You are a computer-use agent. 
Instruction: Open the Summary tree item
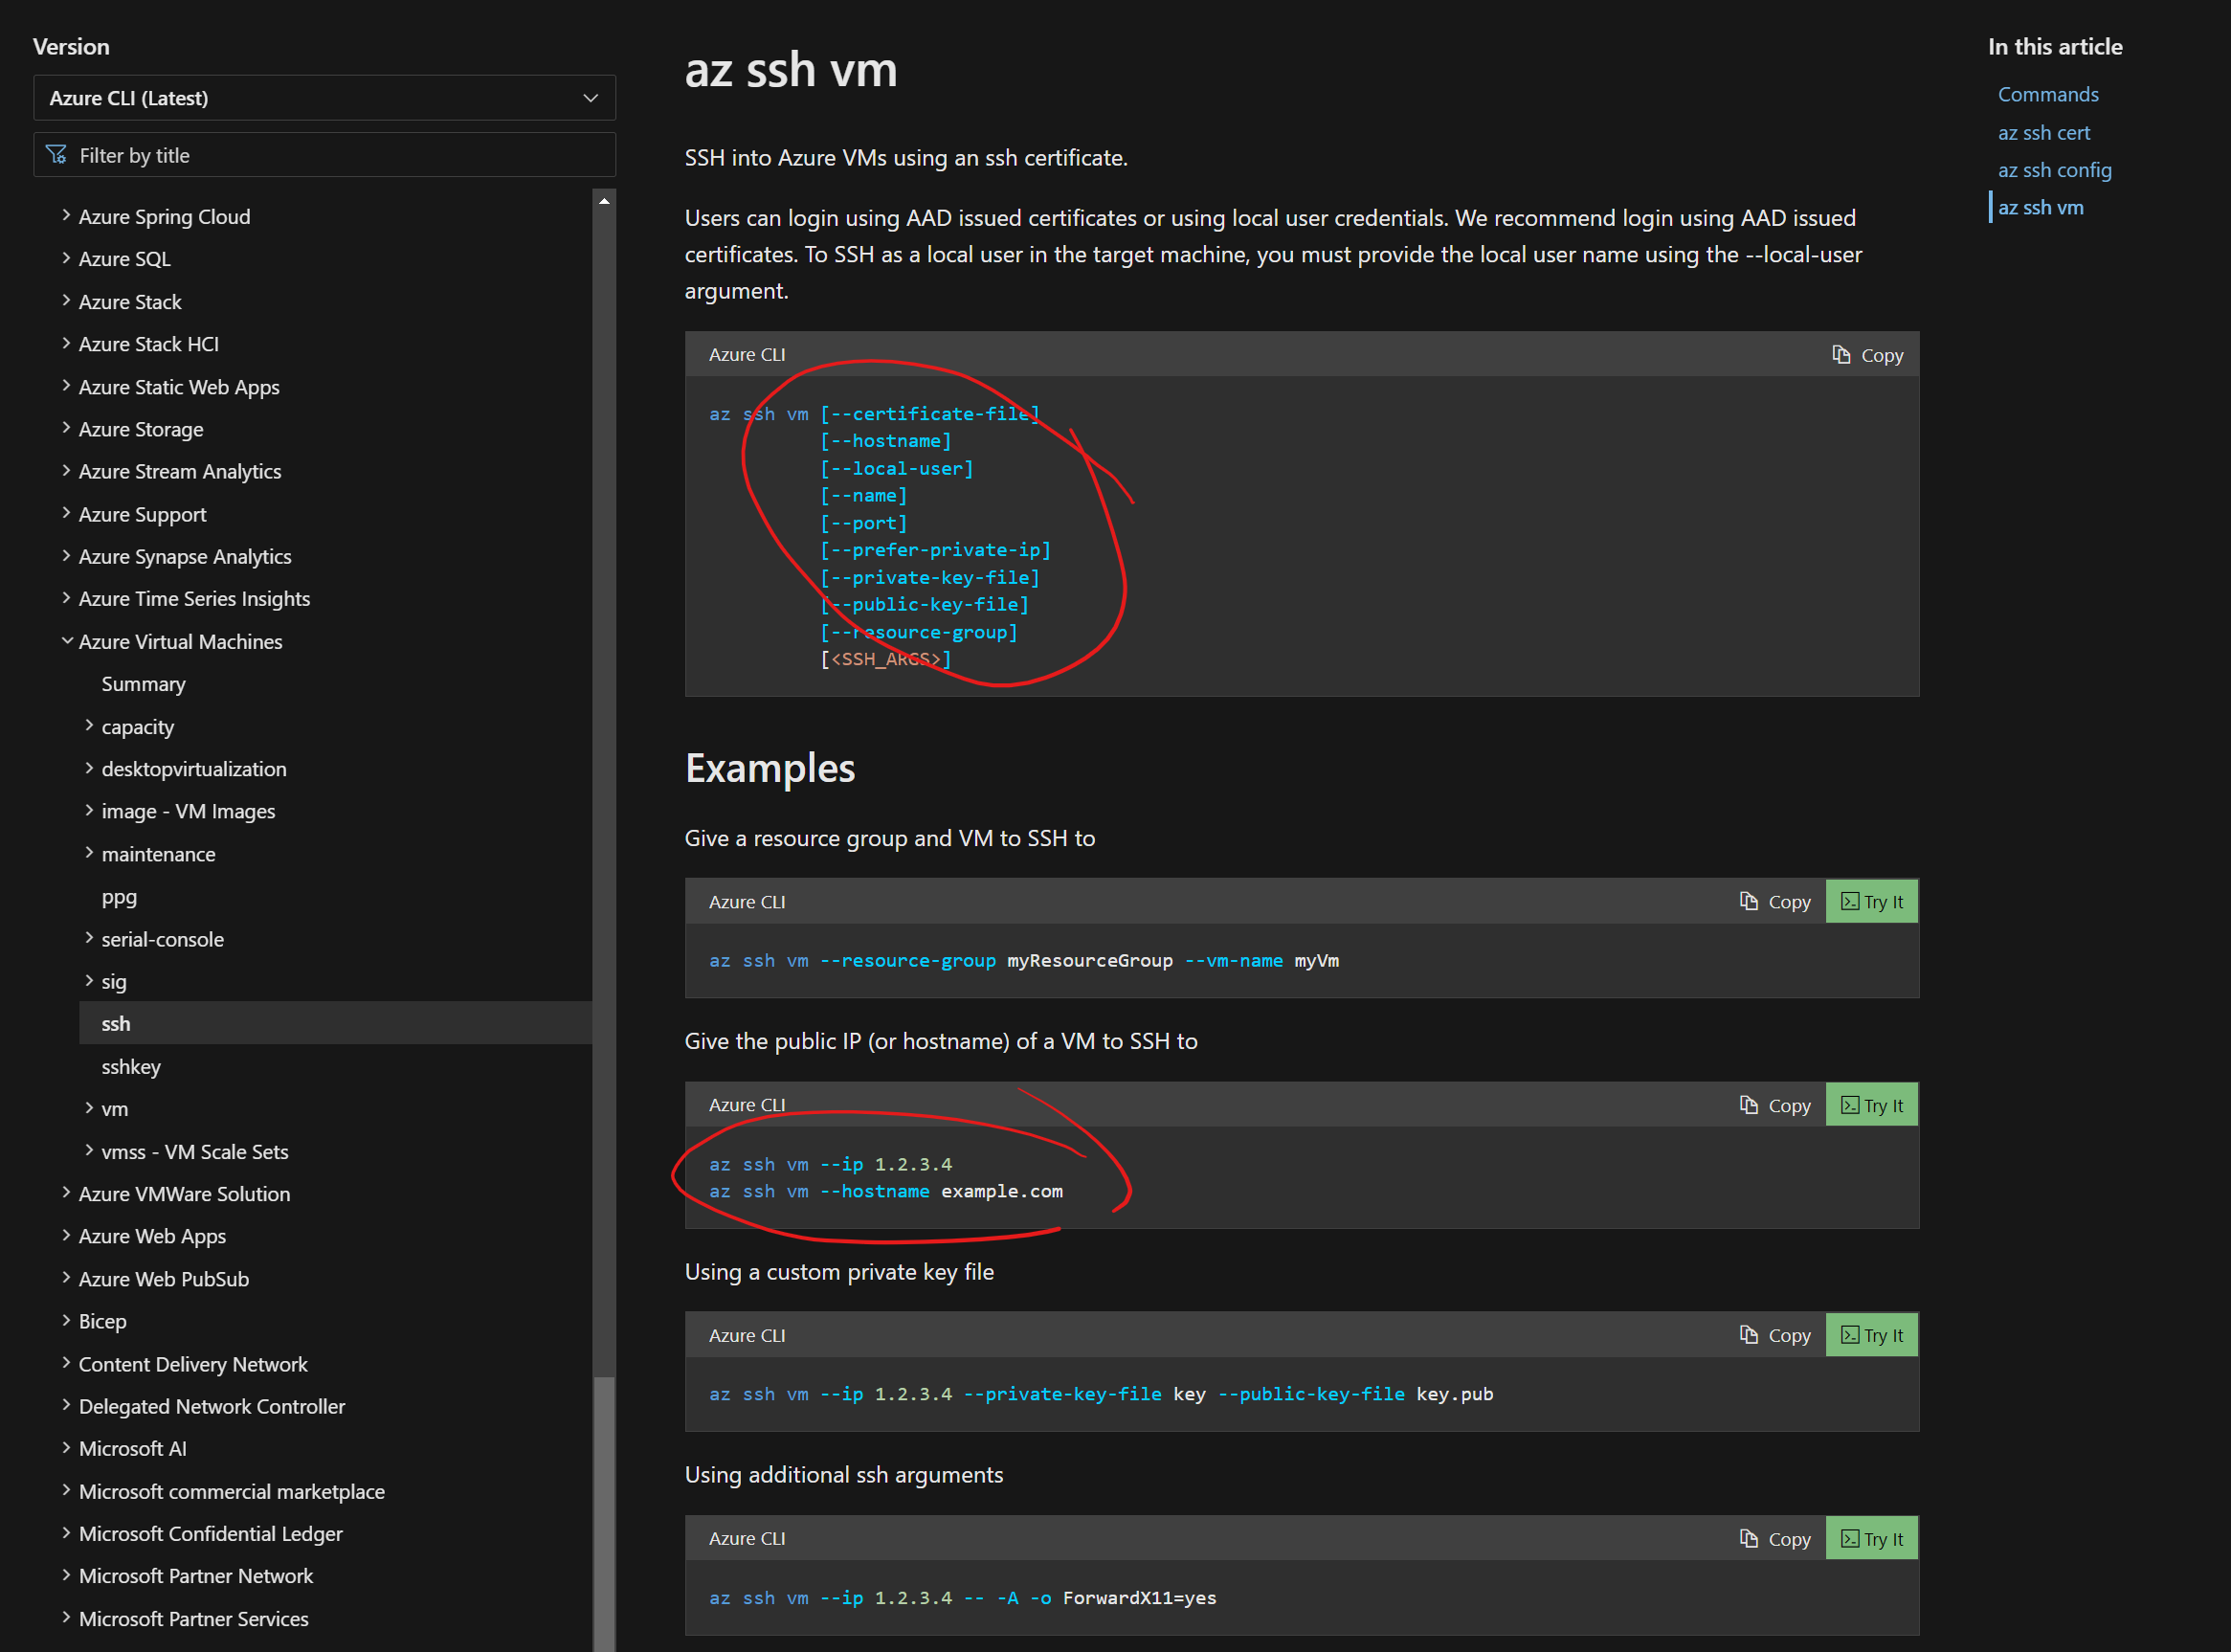[143, 684]
